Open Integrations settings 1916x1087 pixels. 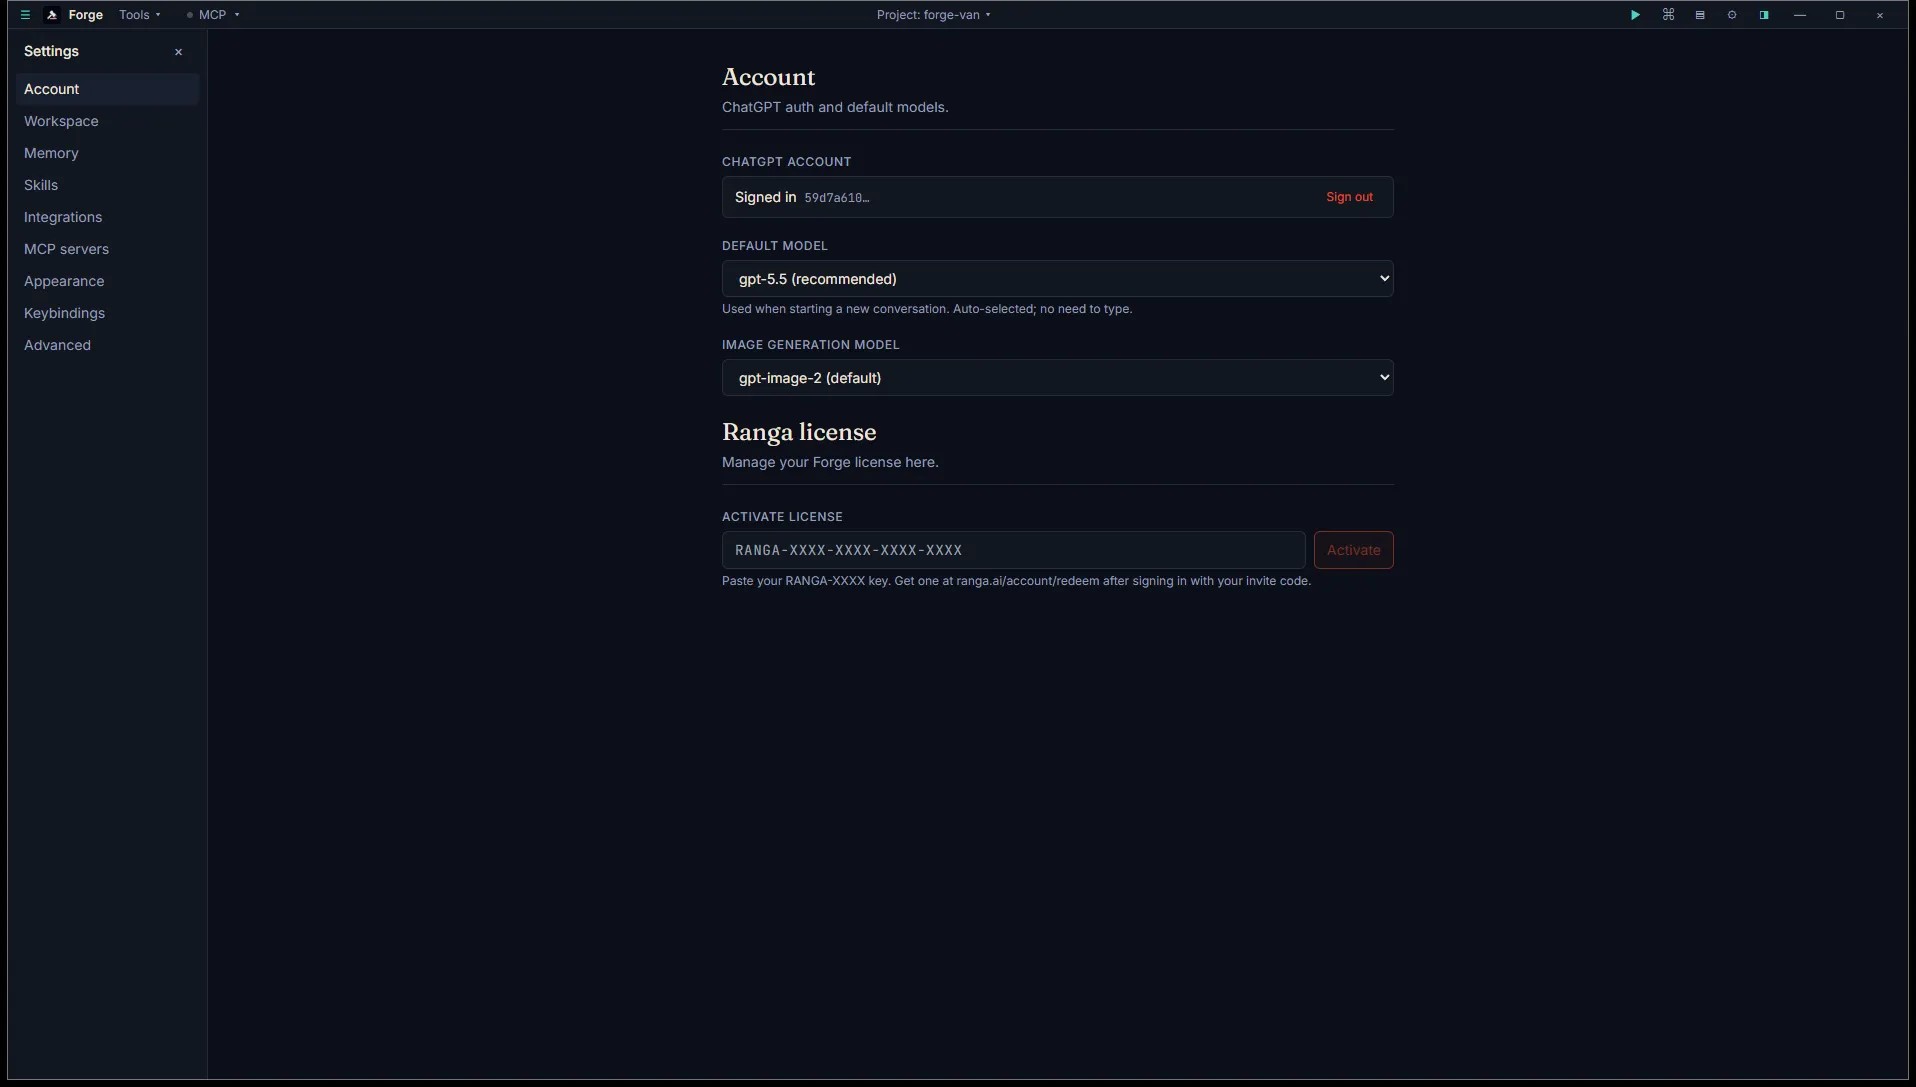(x=108, y=217)
